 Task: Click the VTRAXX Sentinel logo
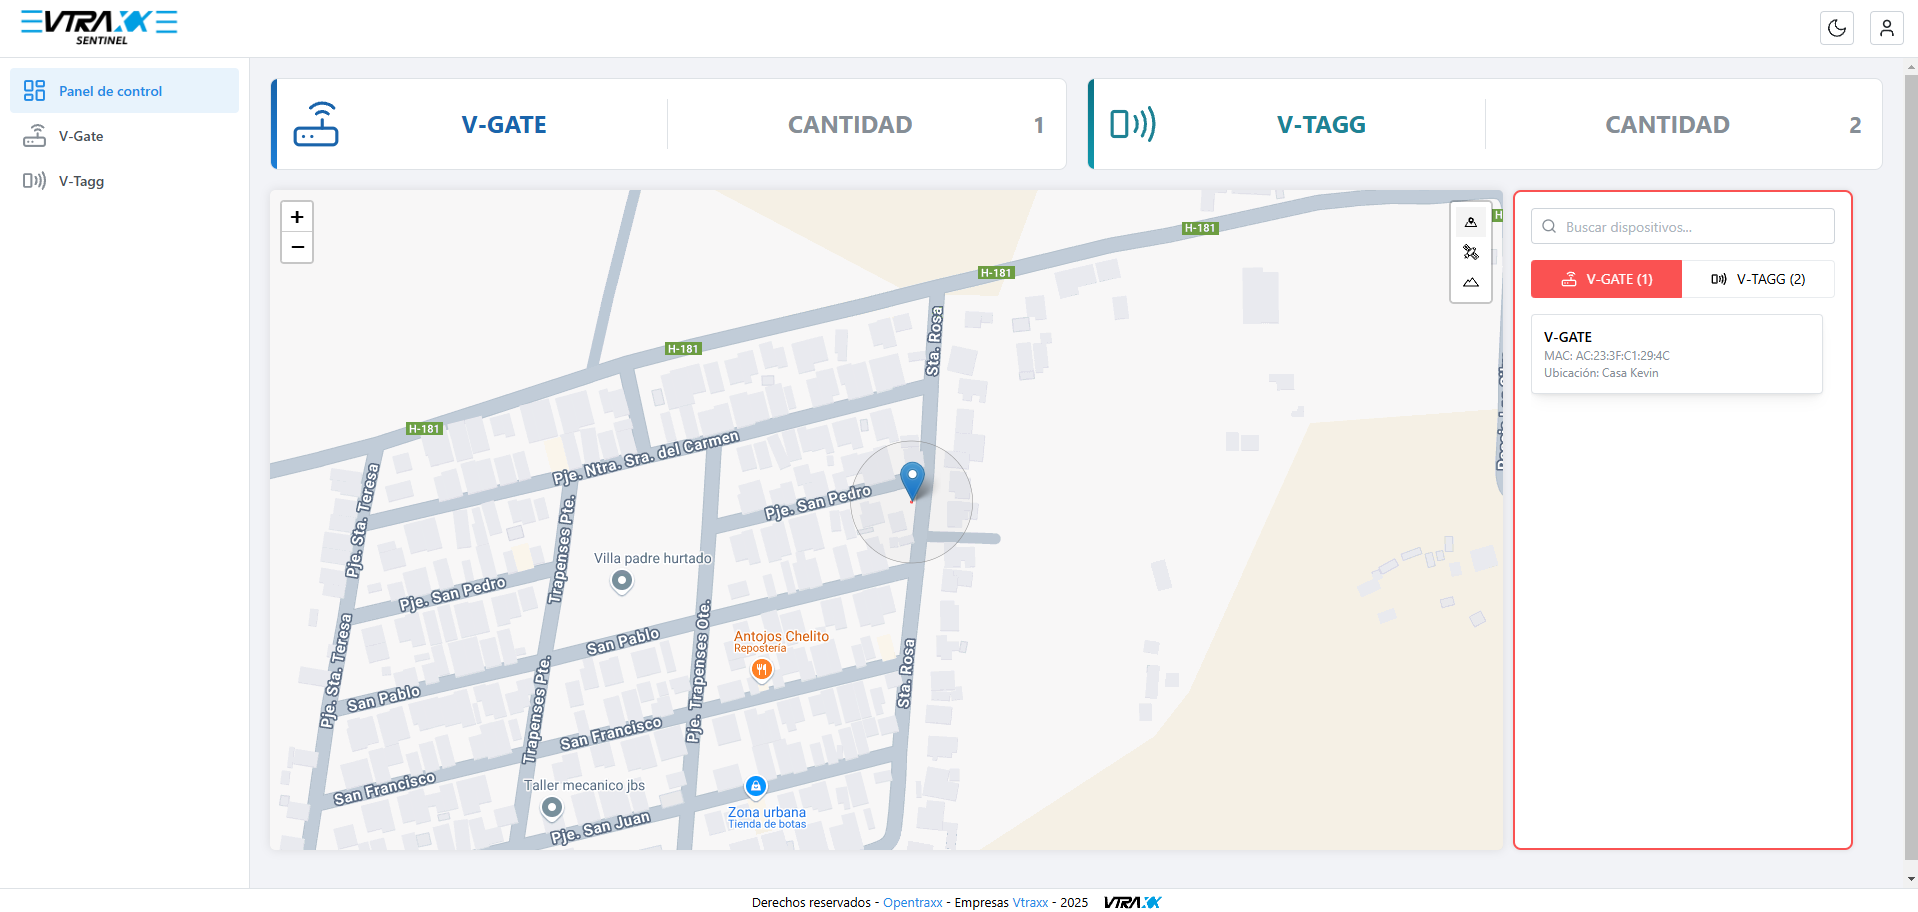[99, 27]
